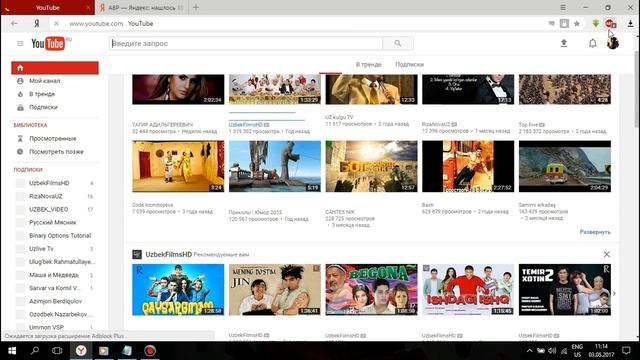The width and height of the screenshot is (640, 360).
Task: Switch to the В тренде tab
Action: pos(368,64)
